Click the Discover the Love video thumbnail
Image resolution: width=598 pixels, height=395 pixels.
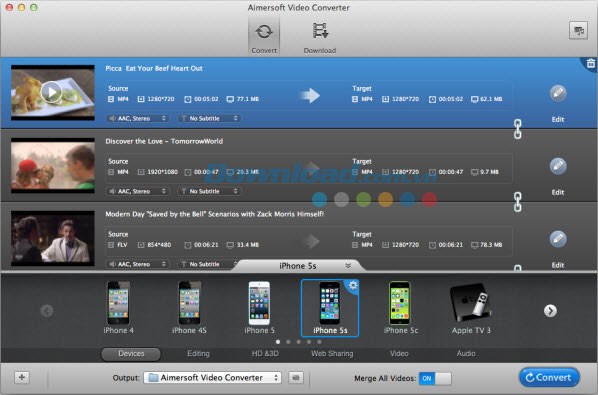53,165
